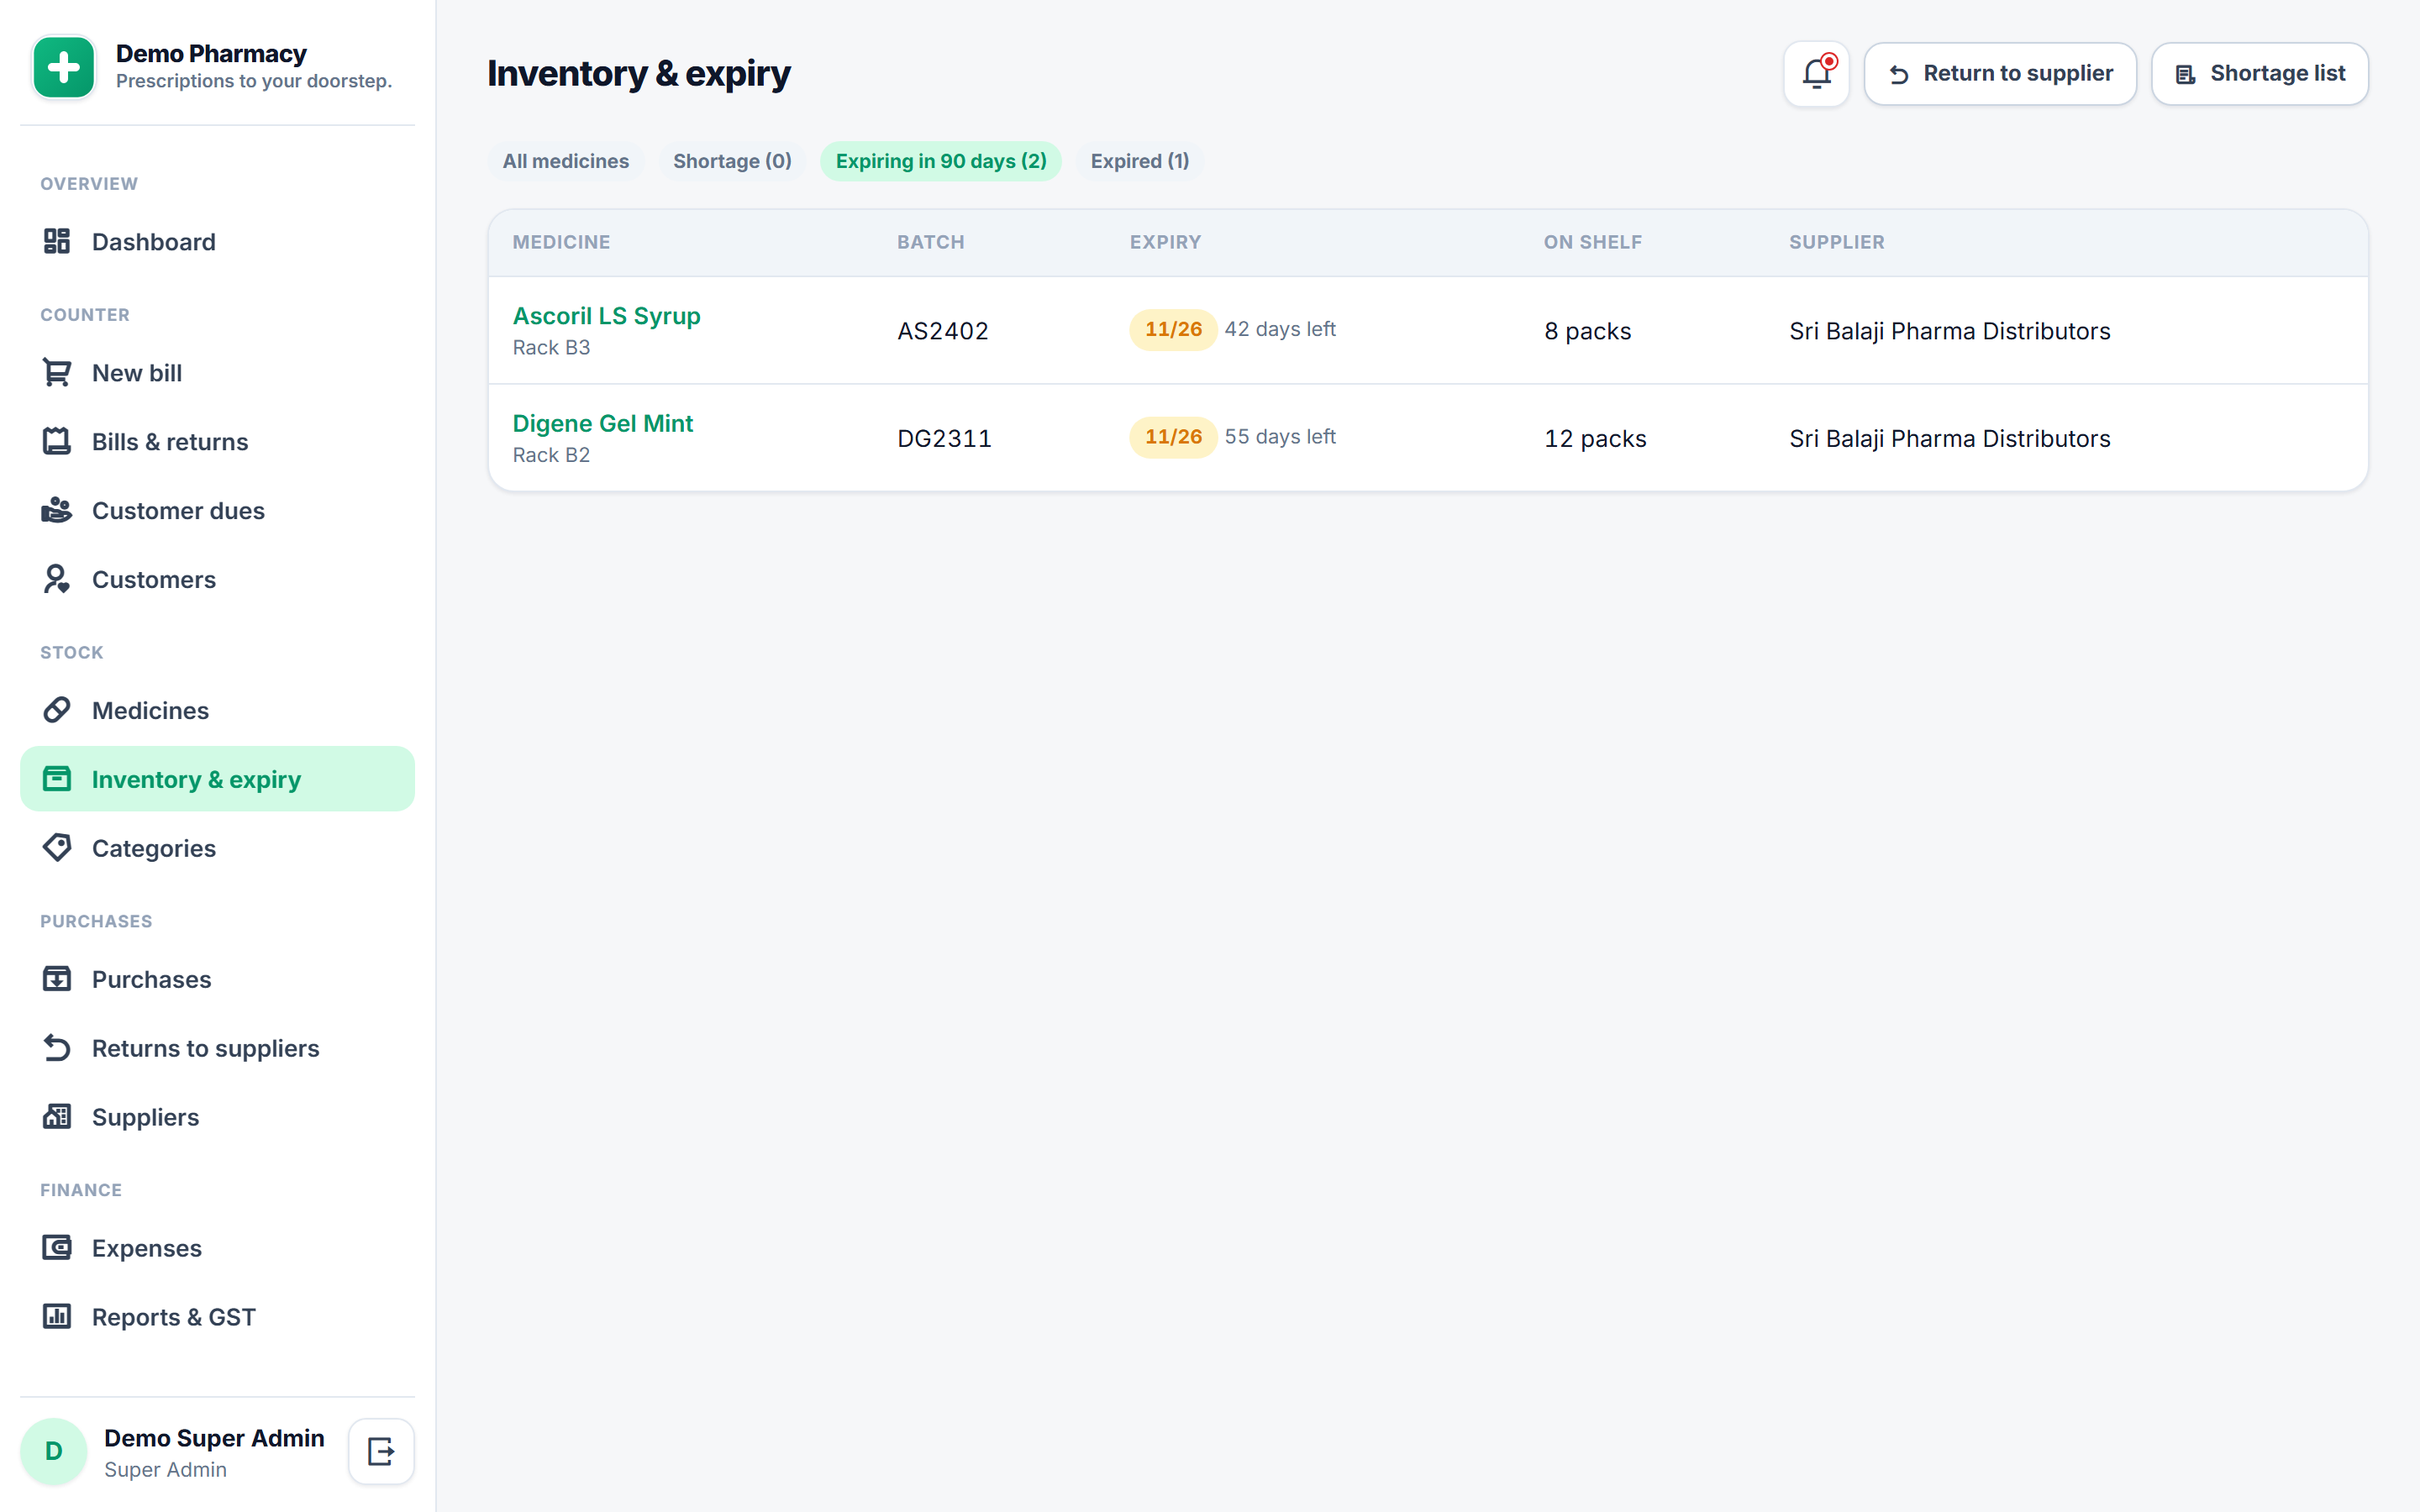Click the Returns to suppliers arrow icon
Image resolution: width=2420 pixels, height=1512 pixels.
click(57, 1048)
